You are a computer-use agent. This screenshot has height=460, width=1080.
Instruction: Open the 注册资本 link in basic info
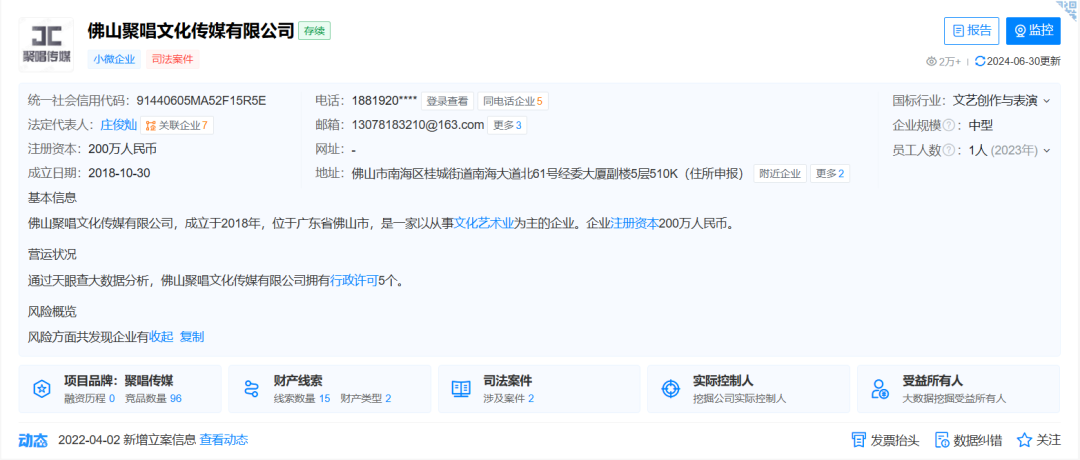[x=634, y=223]
